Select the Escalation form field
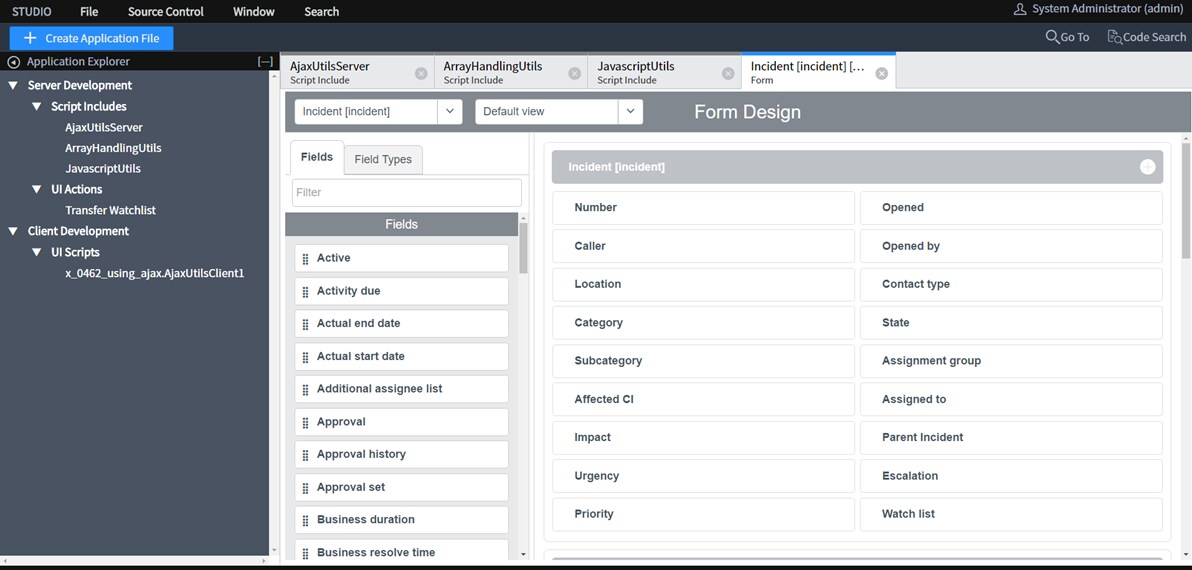Image resolution: width=1192 pixels, height=570 pixels. pos(1011,476)
